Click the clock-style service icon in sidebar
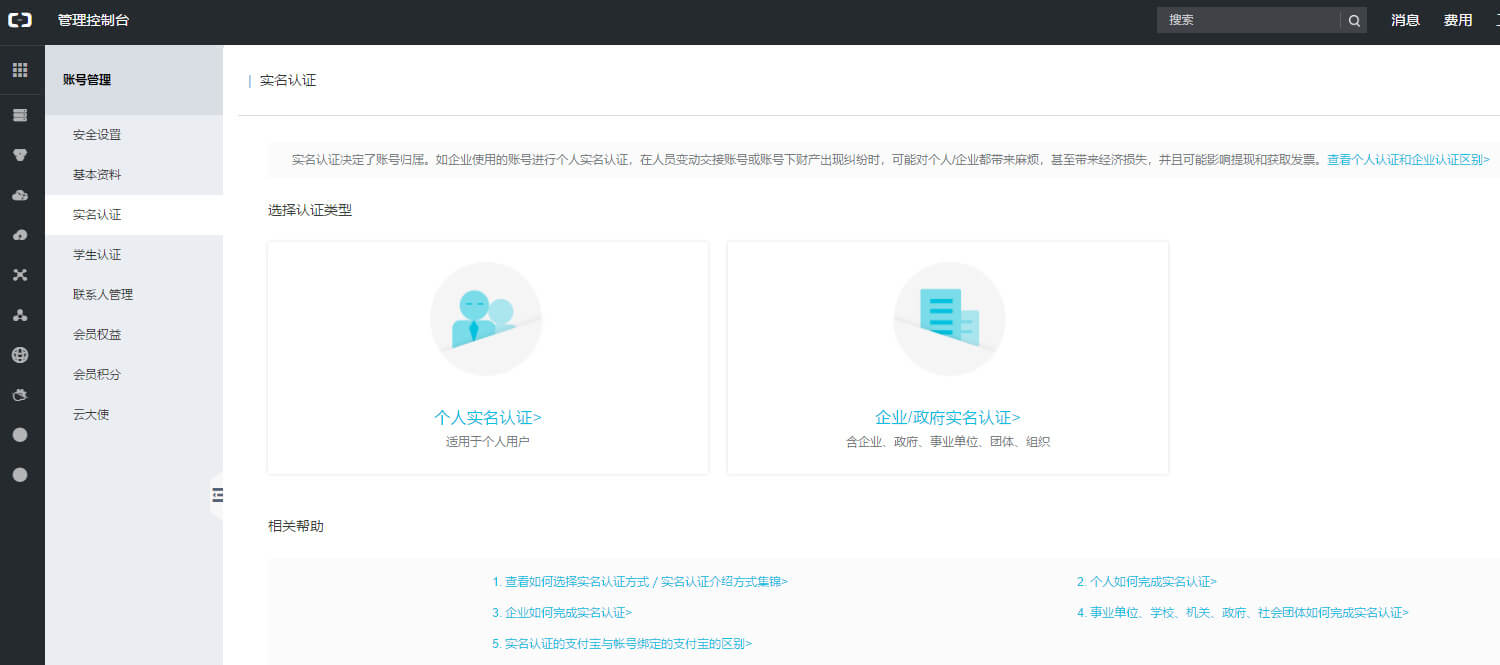 click(x=20, y=395)
